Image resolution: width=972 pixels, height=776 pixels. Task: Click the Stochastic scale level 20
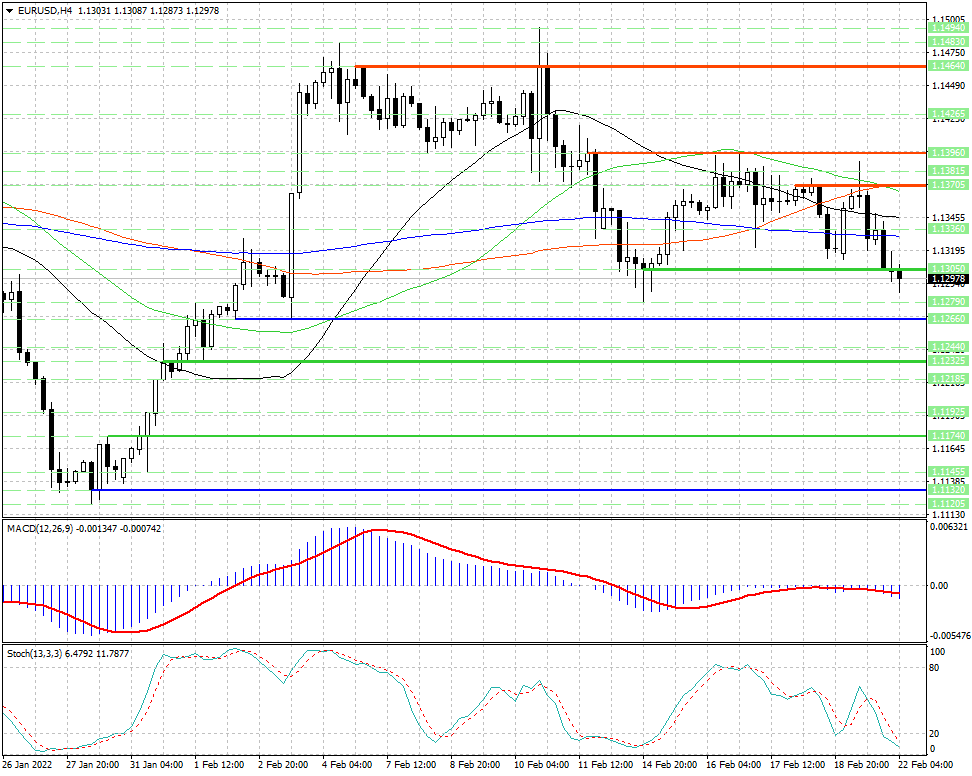(x=935, y=733)
